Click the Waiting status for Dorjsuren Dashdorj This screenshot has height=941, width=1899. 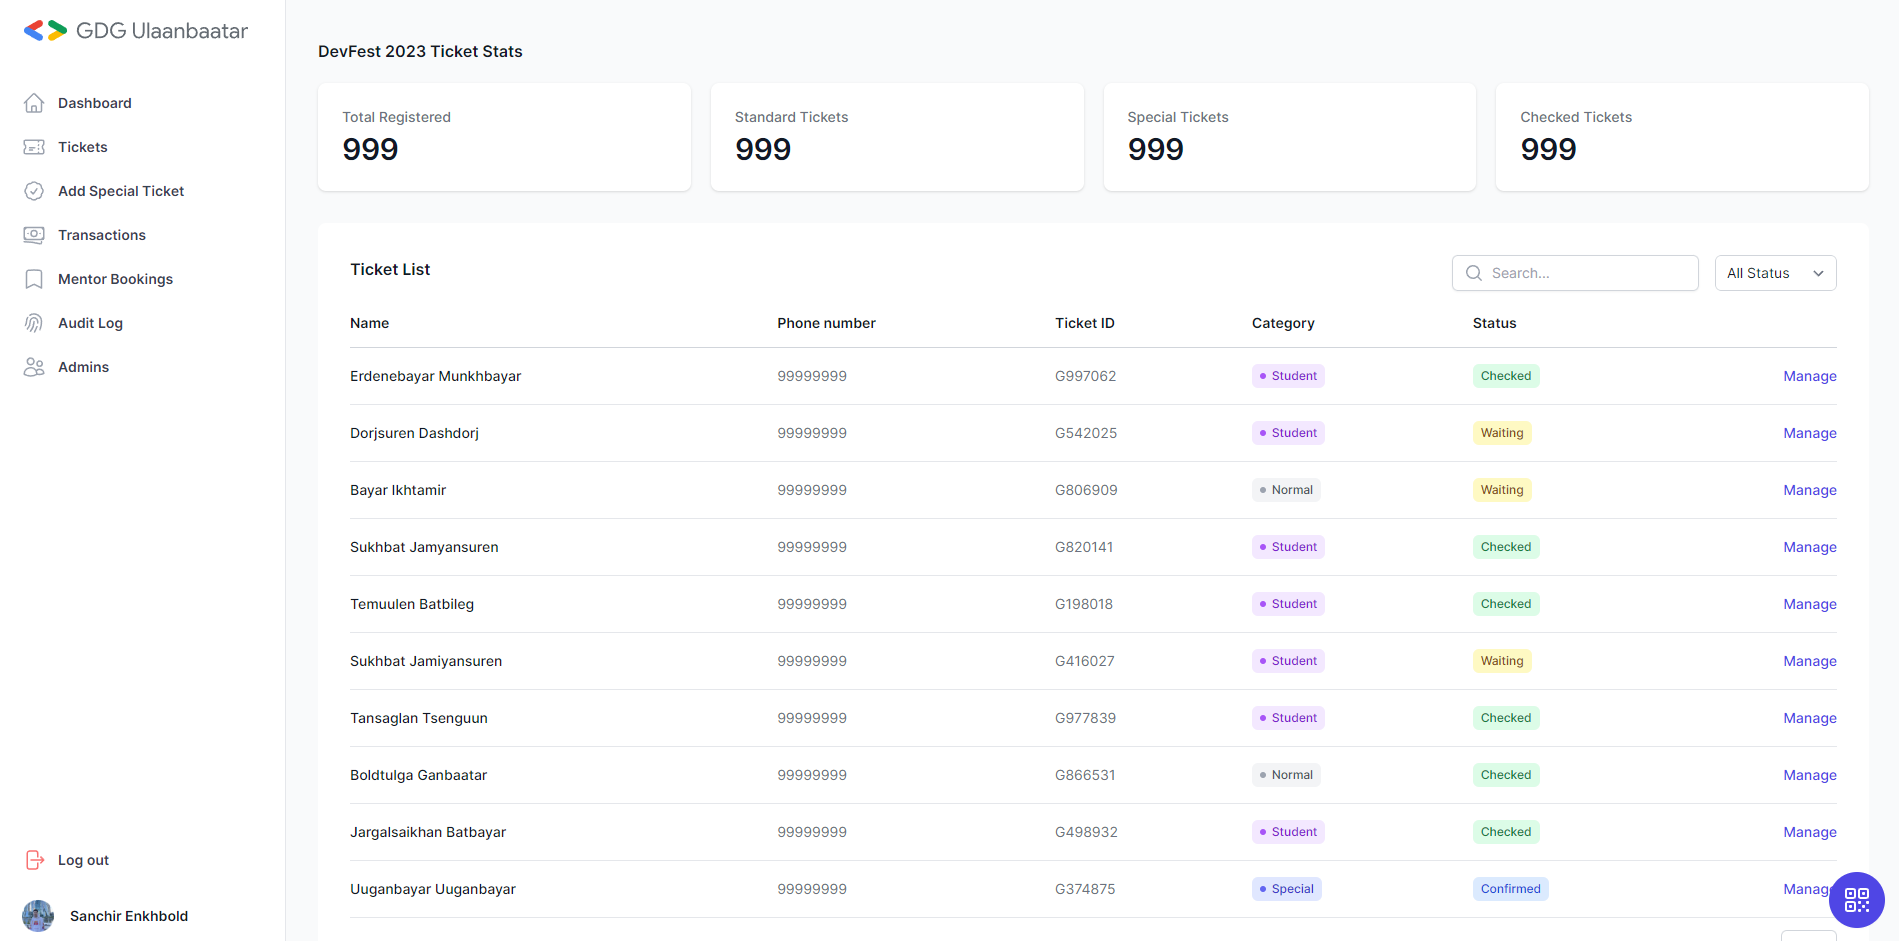1502,433
